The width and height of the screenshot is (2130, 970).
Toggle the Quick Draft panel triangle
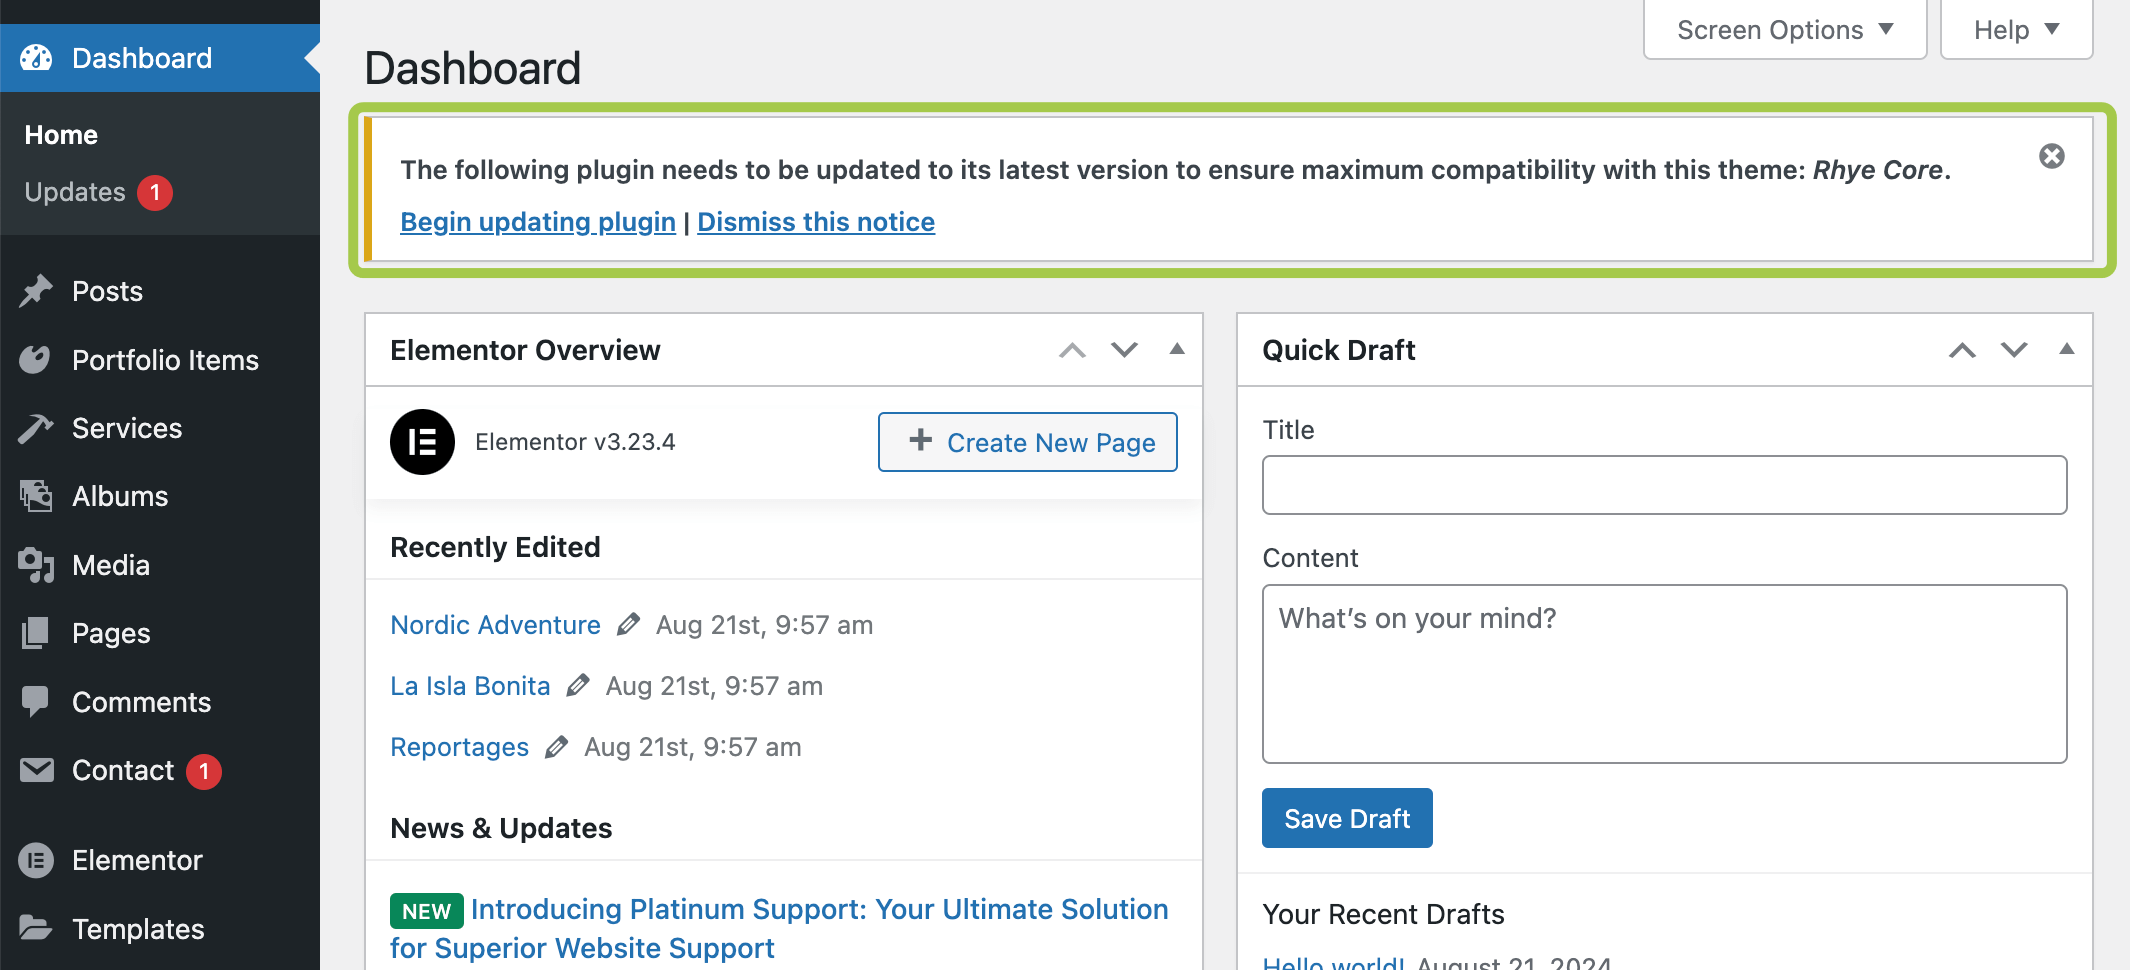[x=2066, y=350]
